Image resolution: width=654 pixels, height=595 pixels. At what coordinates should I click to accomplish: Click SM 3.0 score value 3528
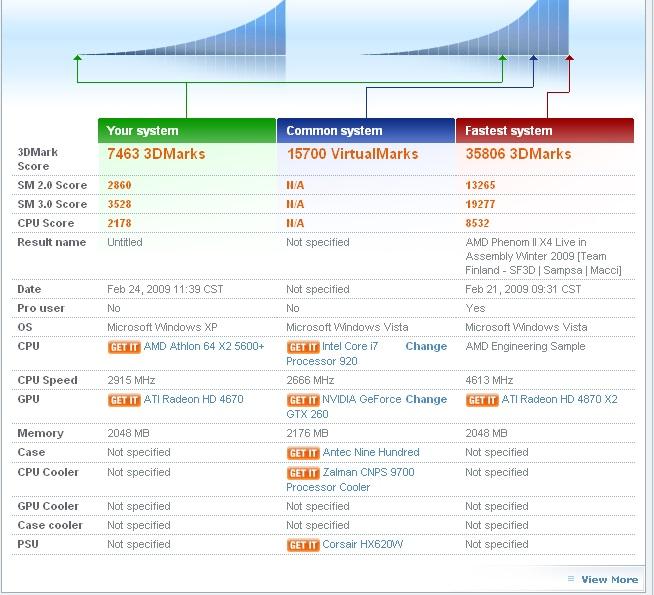pyautogui.click(x=119, y=204)
